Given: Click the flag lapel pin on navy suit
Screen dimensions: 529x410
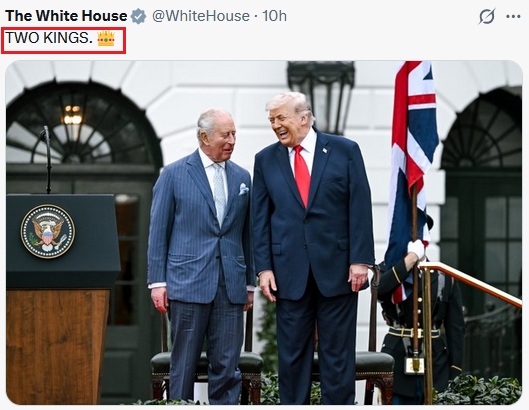Looking at the screenshot, I should 325,150.
